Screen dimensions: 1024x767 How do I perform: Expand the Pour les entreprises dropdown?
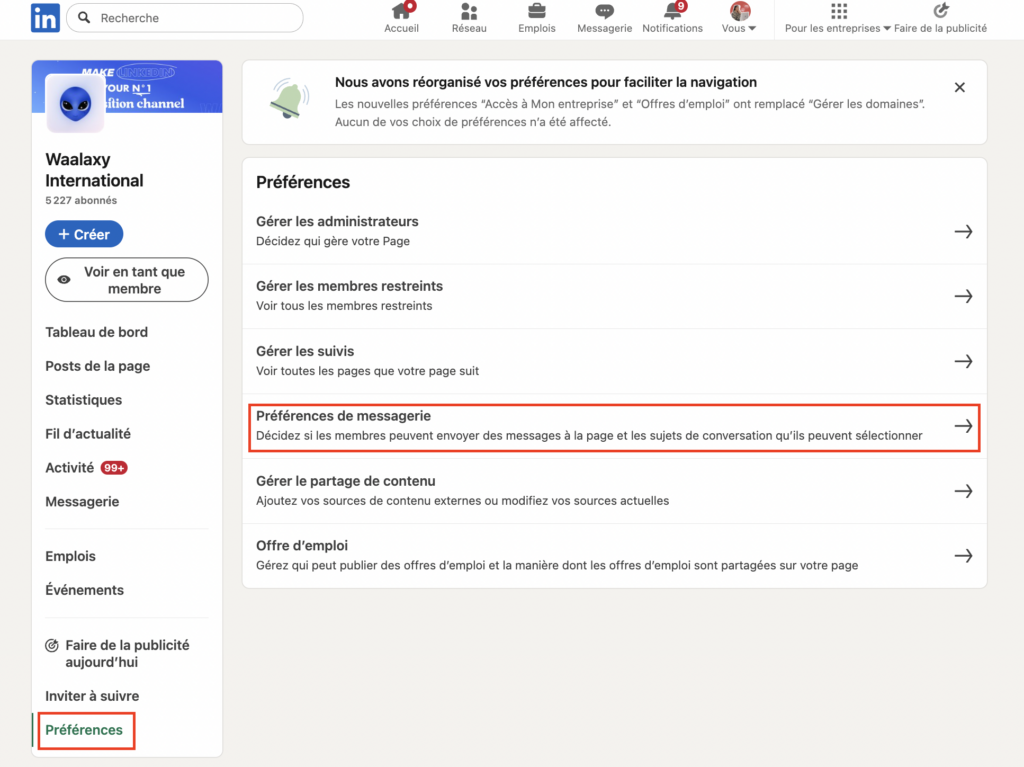point(838,28)
